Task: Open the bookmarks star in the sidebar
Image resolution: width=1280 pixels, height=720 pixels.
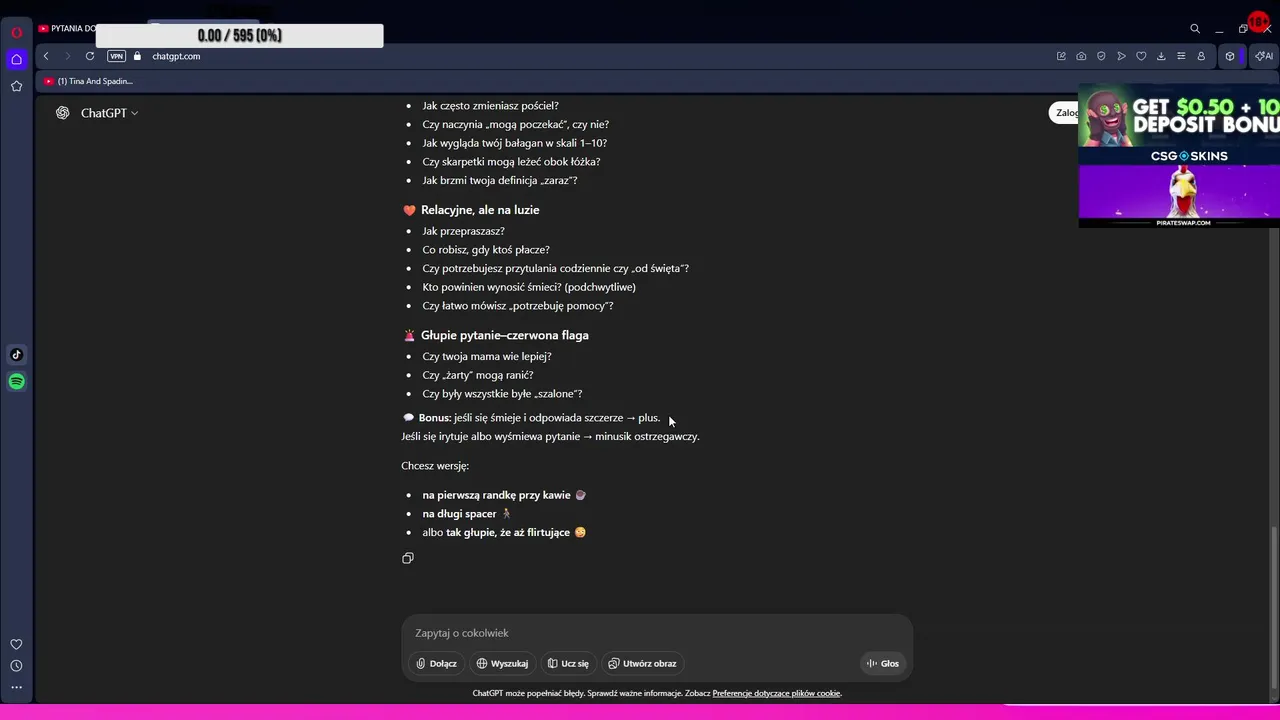Action: click(x=16, y=86)
